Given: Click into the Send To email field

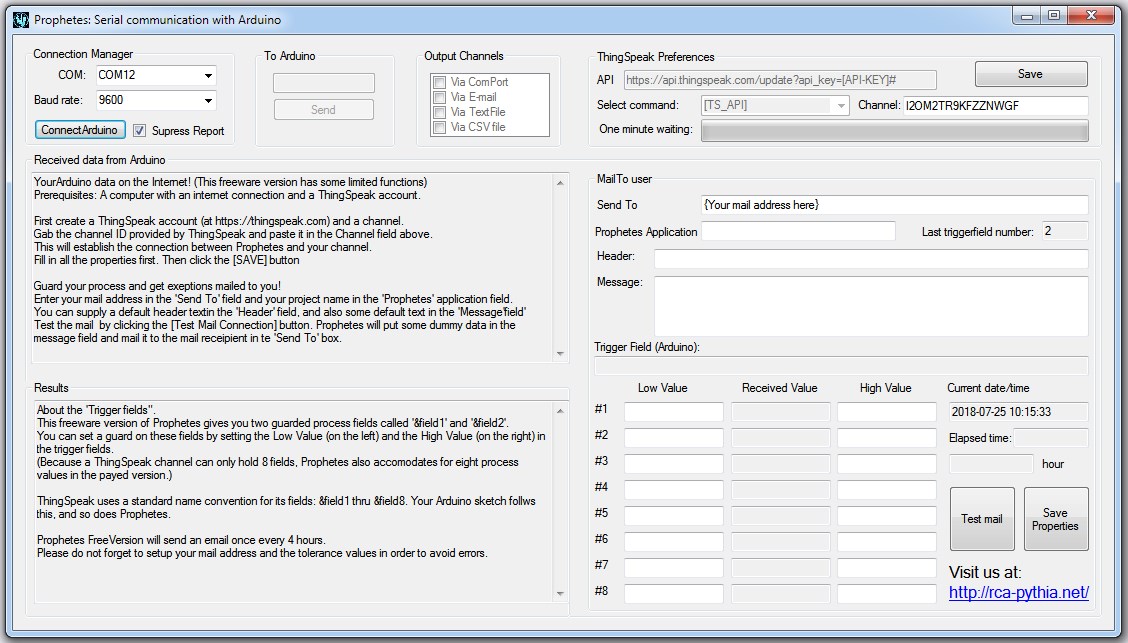Looking at the screenshot, I should click(894, 205).
